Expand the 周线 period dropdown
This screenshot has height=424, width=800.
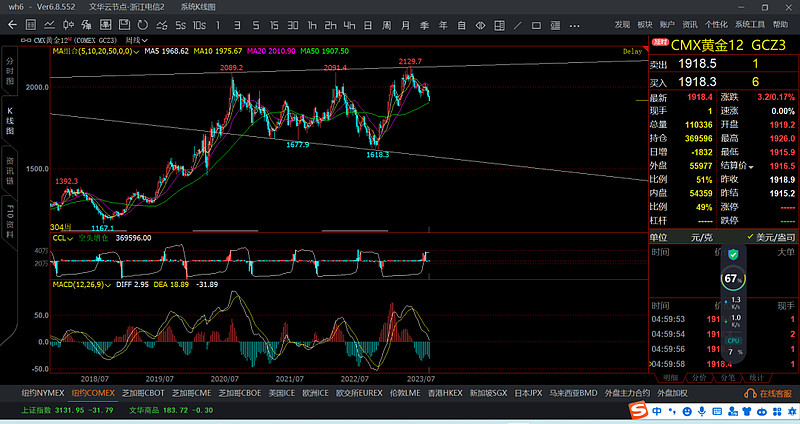(137, 40)
